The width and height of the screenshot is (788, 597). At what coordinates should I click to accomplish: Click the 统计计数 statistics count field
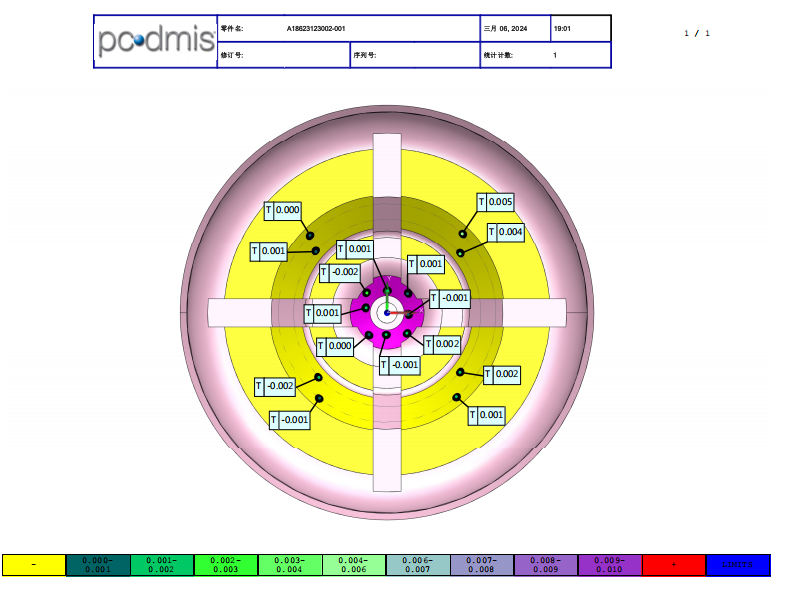[498, 56]
